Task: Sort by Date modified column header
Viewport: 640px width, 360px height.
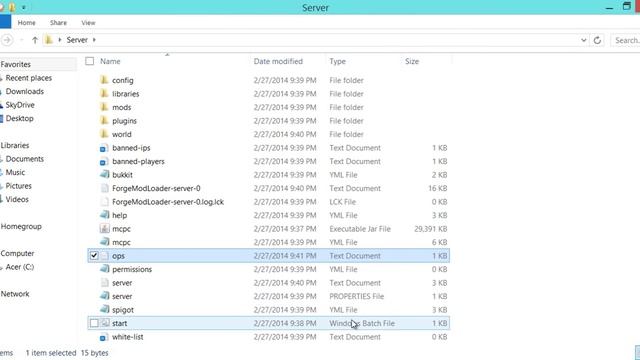Action: 278,61
